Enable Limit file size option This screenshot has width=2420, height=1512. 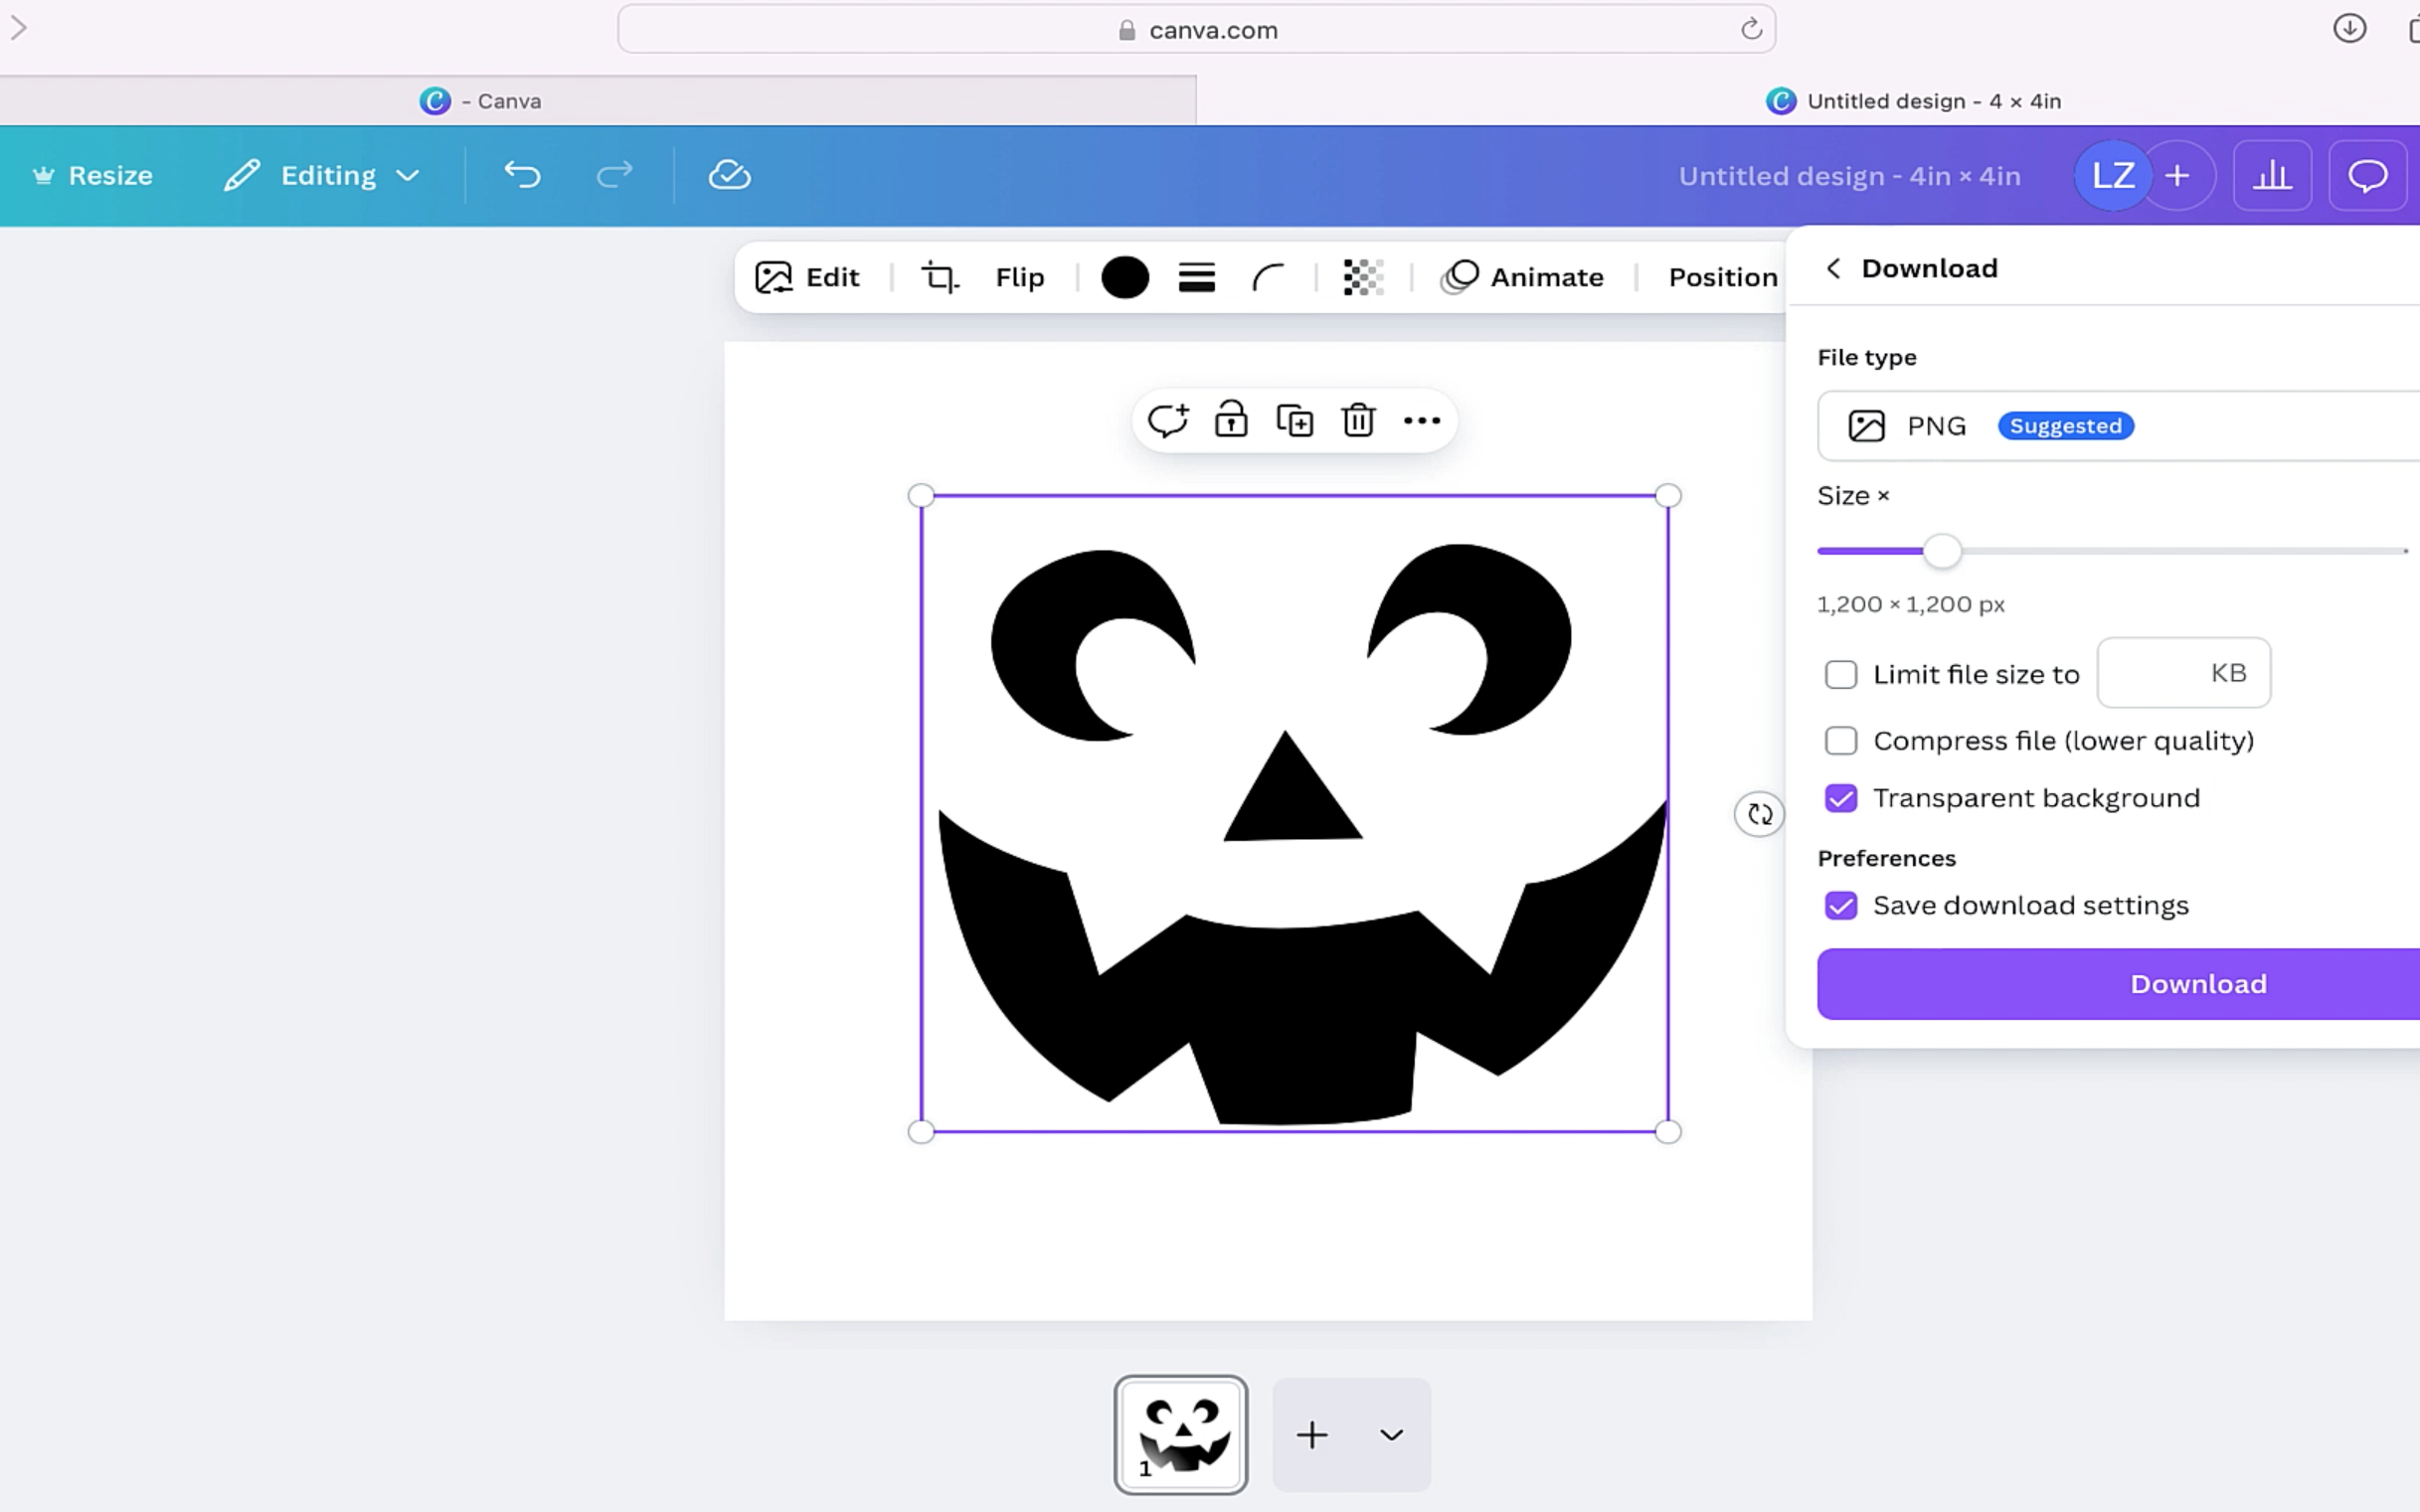1841,674
